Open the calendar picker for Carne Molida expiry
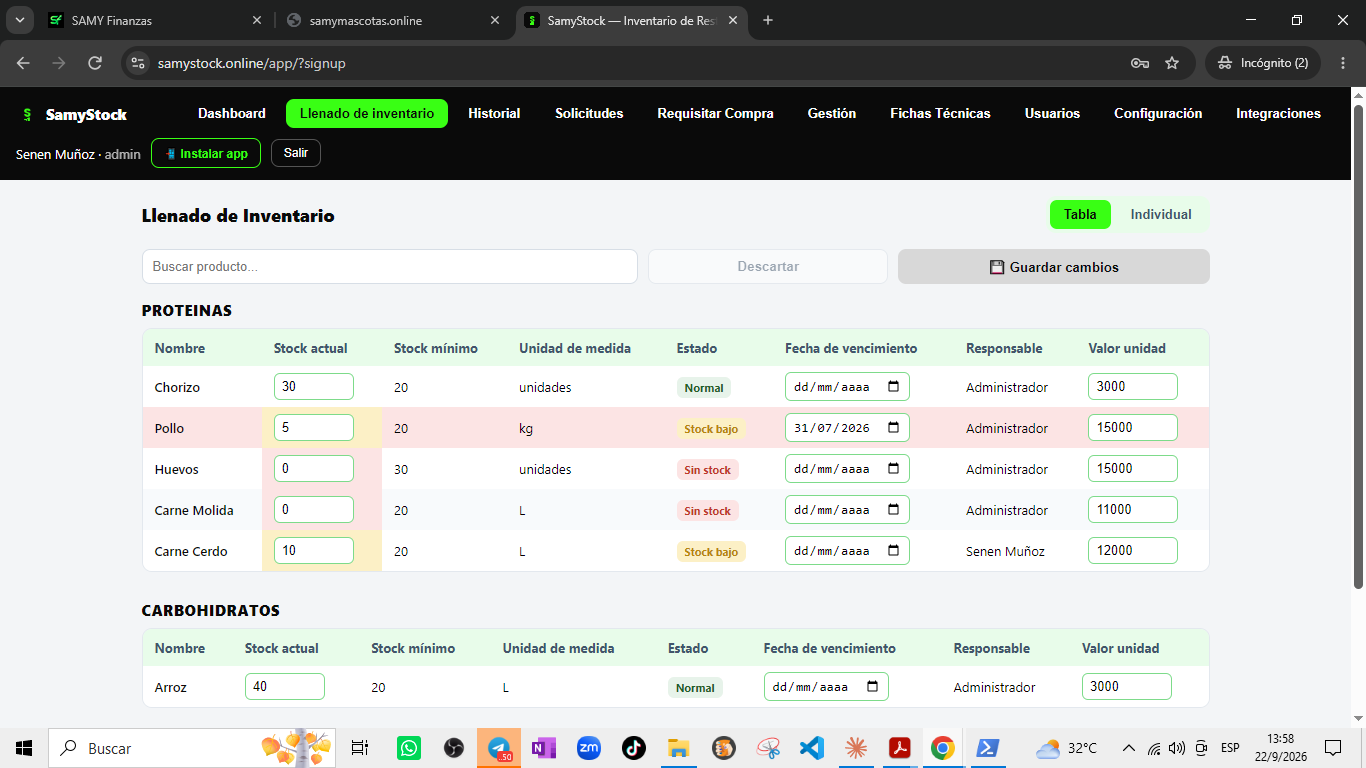Image resolution: width=1366 pixels, height=768 pixels. [x=893, y=510]
